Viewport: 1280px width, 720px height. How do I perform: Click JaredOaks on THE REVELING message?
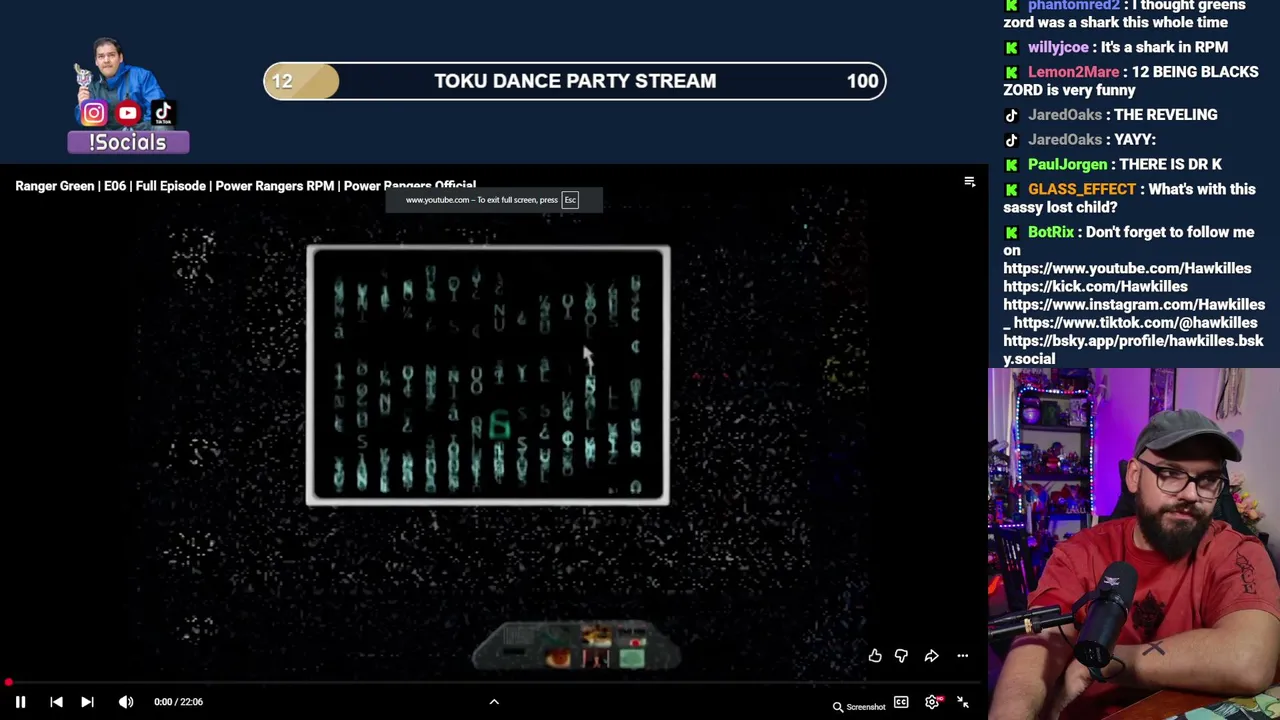point(1065,115)
